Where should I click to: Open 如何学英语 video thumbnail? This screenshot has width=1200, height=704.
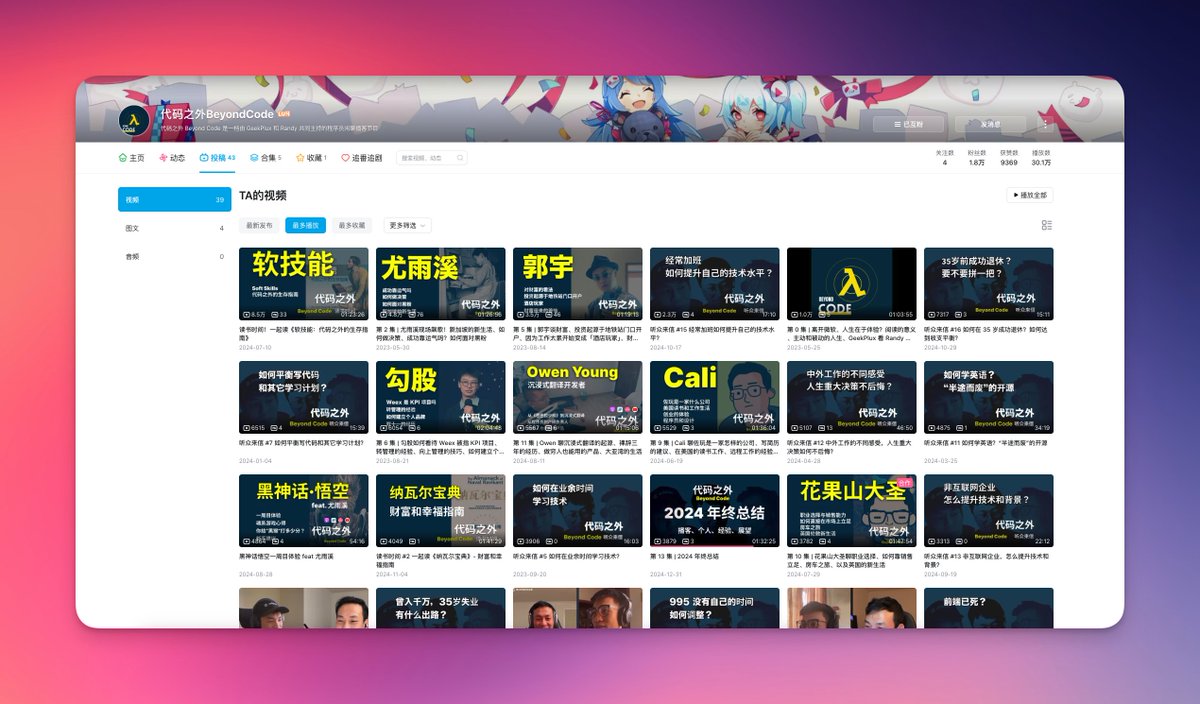tap(988, 397)
